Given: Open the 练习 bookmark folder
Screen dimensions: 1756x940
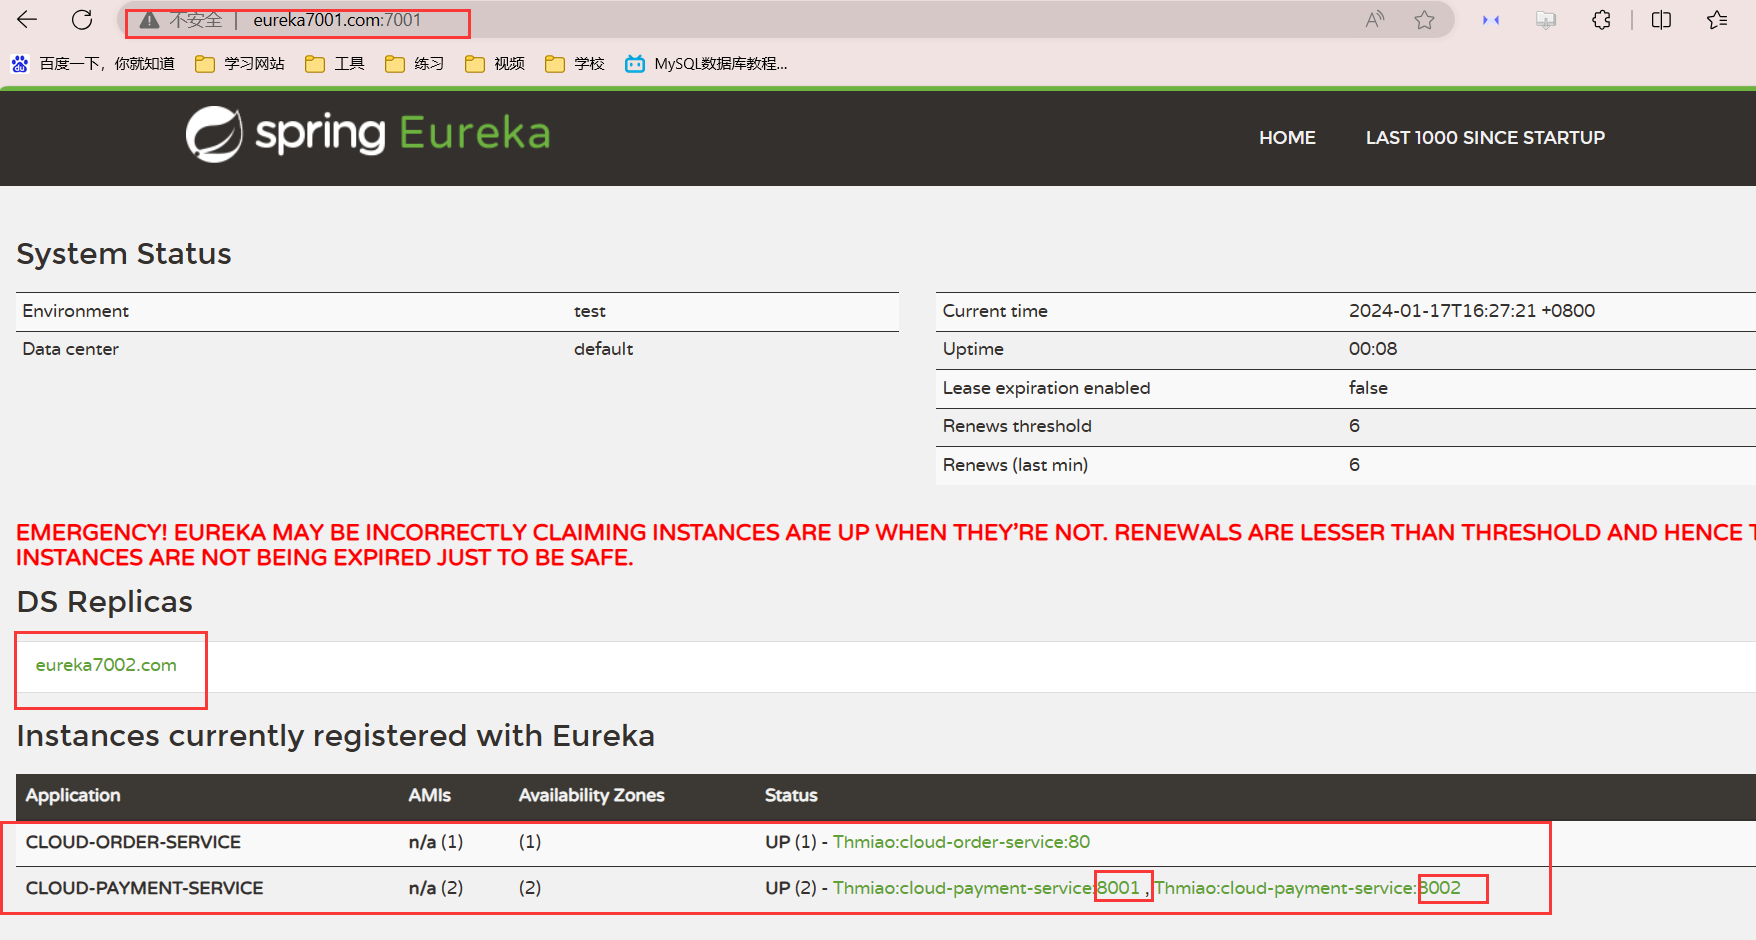Looking at the screenshot, I should click(415, 63).
